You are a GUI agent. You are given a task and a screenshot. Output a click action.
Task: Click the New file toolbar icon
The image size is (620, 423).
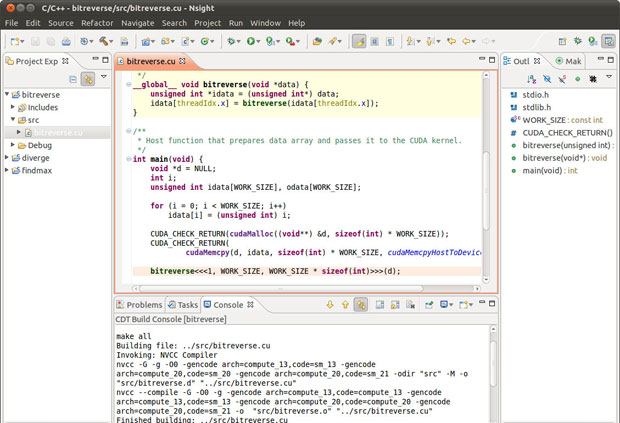click(14, 42)
